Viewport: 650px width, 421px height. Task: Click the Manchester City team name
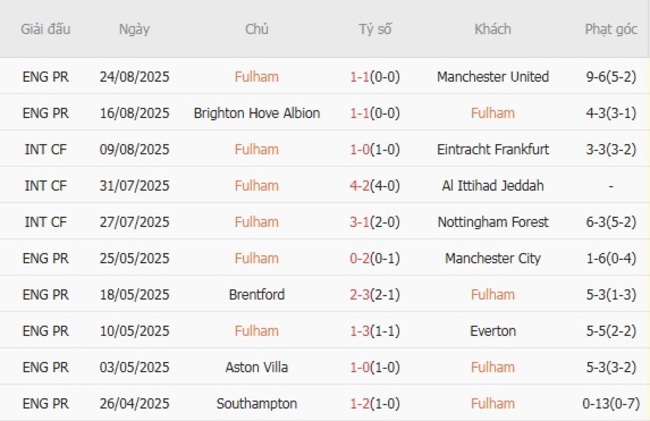493,258
